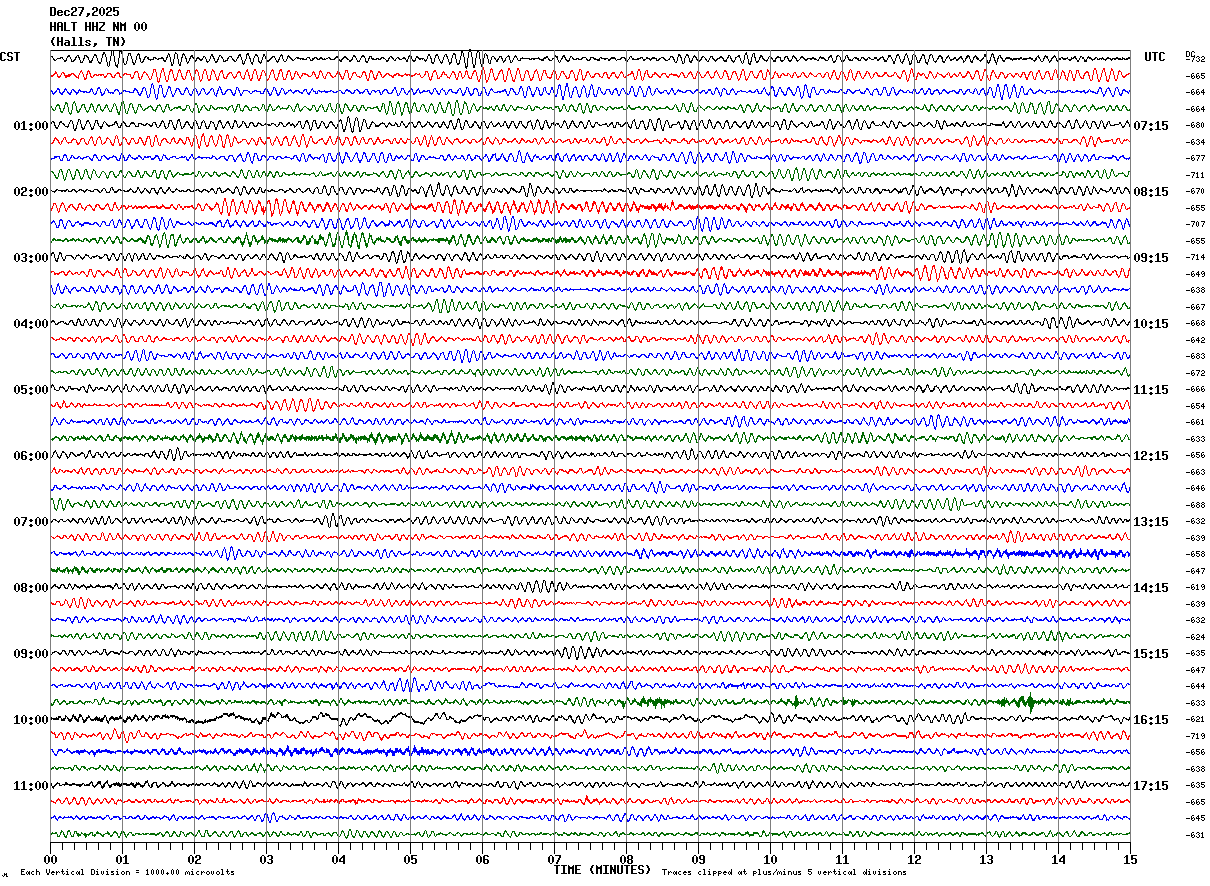The width and height of the screenshot is (1210, 886).
Task: Click the 09:15 UTC time label
Action: pos(1151,258)
